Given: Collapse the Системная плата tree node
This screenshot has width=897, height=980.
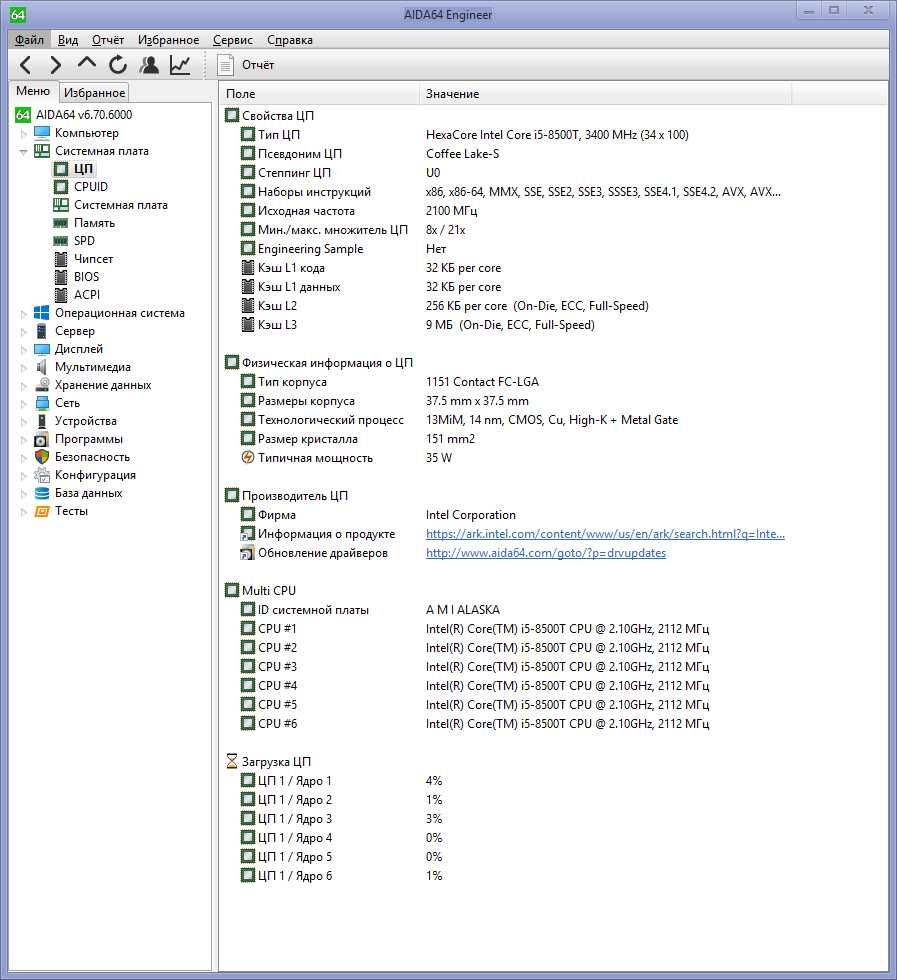Looking at the screenshot, I should [24, 151].
